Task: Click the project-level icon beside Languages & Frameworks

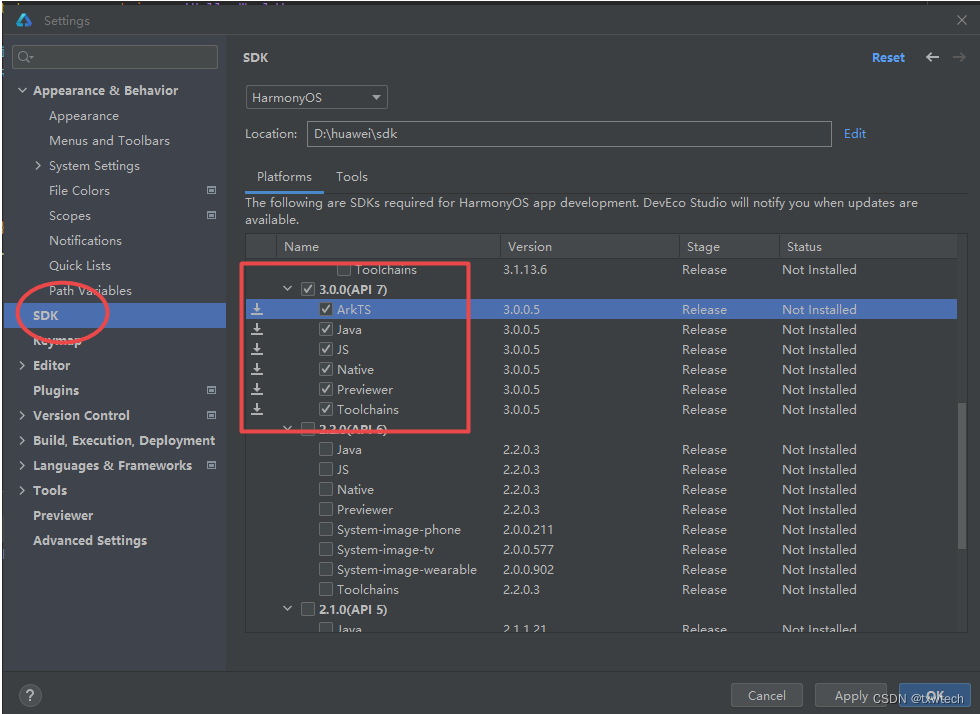Action: pyautogui.click(x=211, y=465)
